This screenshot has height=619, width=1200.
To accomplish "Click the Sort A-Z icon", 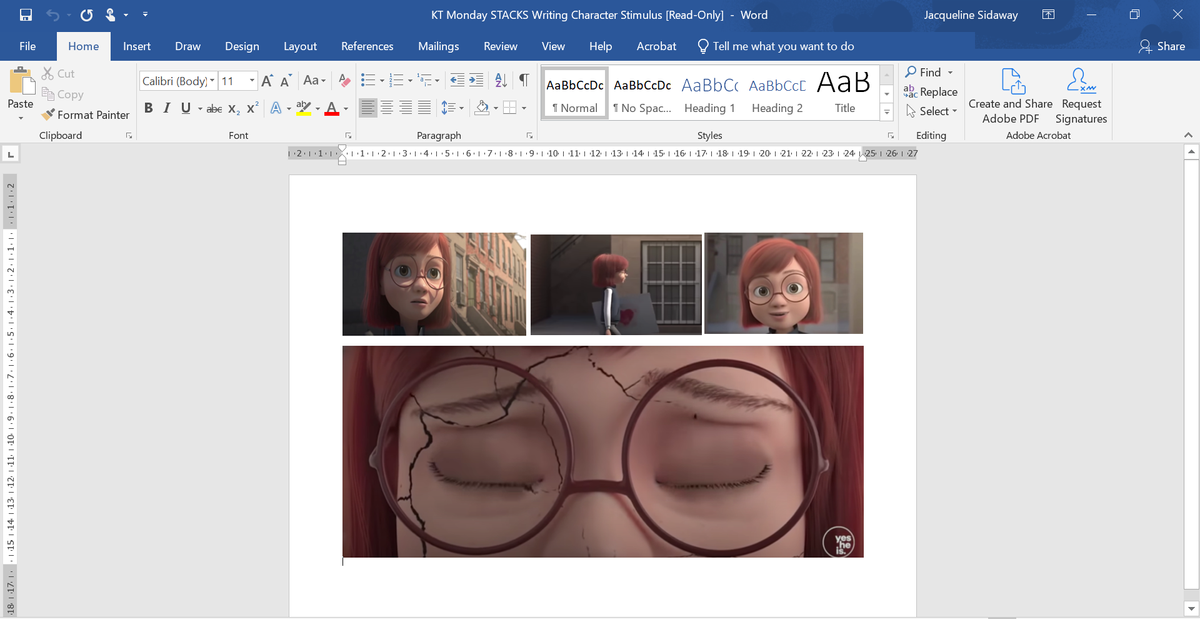I will (502, 80).
